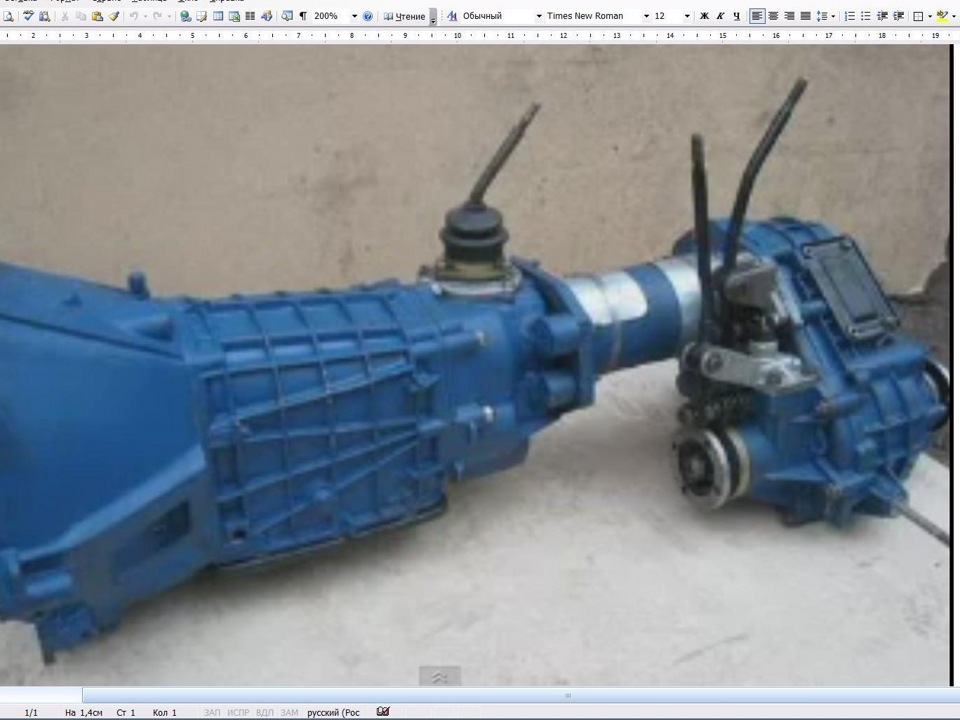This screenshot has width=960, height=720.
Task: Decrease the paragraph indent
Action: pos(882,17)
